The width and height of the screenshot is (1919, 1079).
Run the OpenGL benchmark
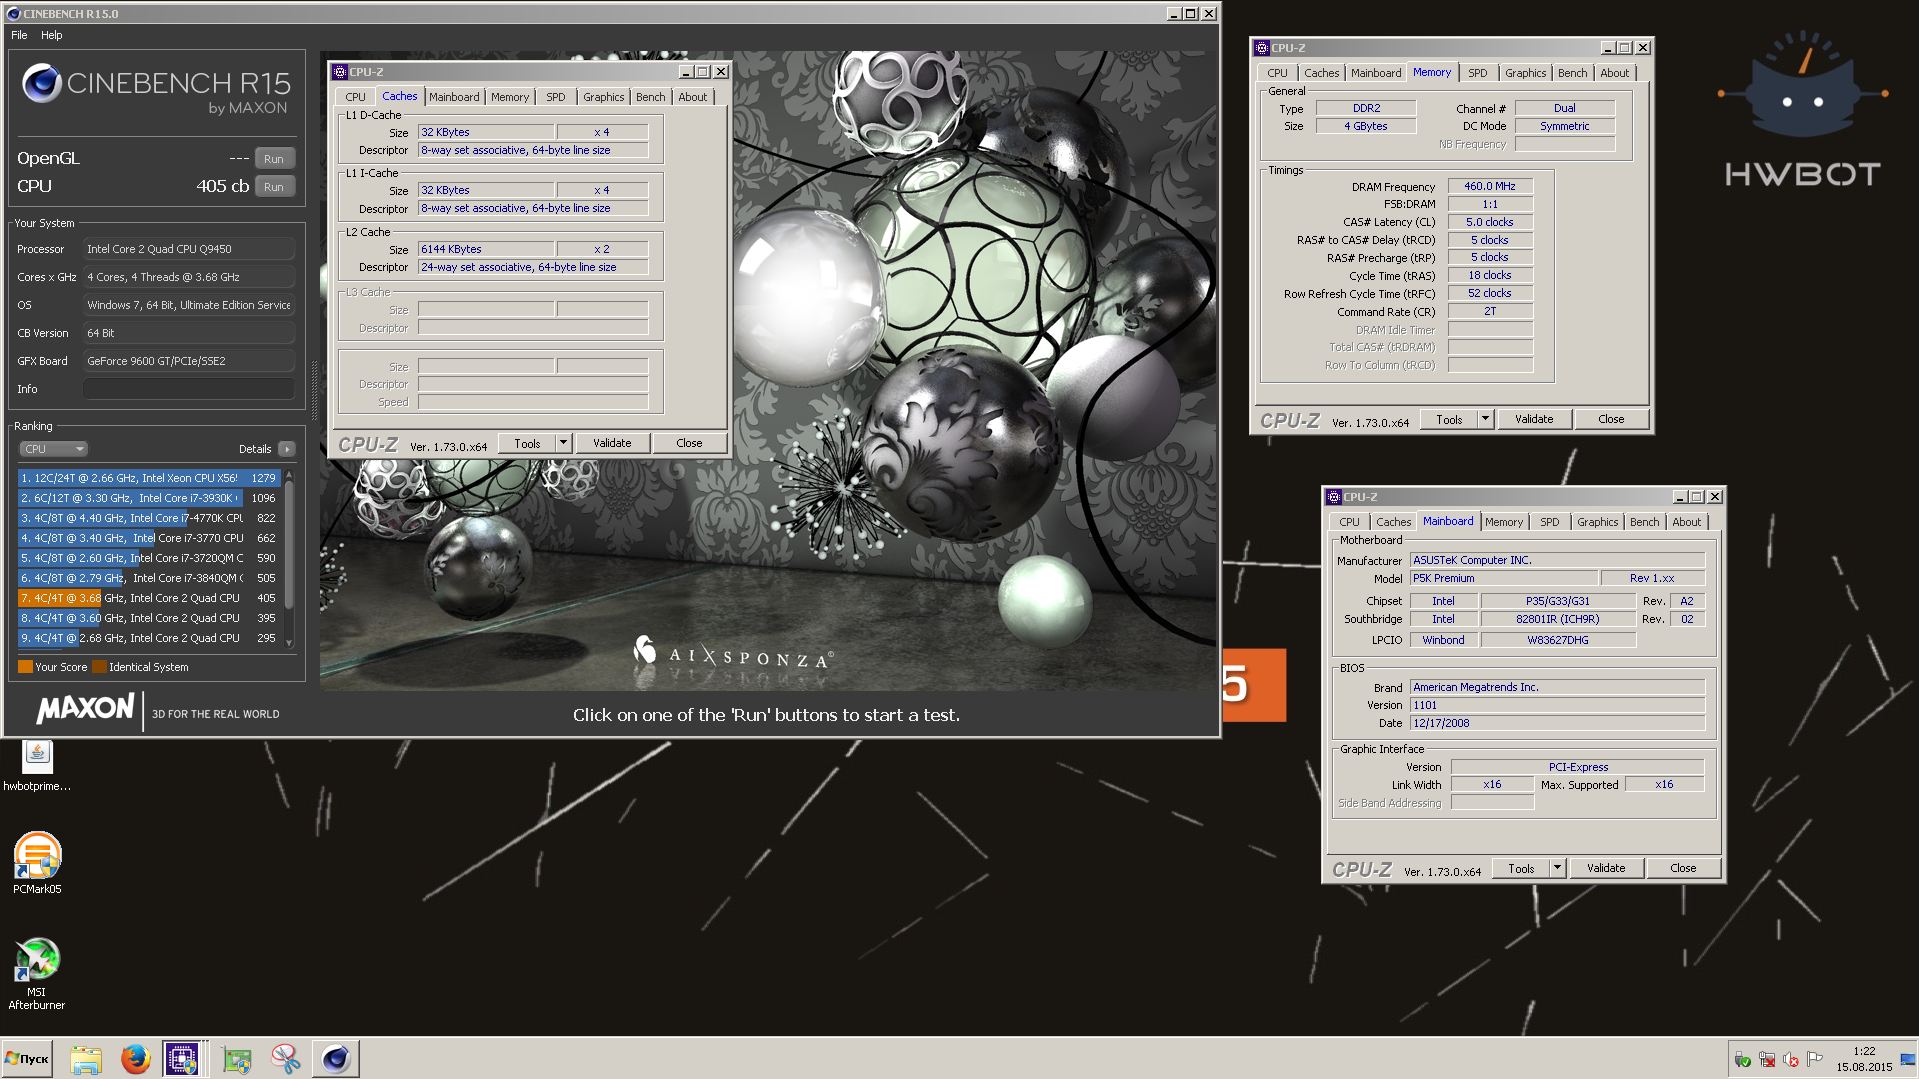tap(274, 159)
